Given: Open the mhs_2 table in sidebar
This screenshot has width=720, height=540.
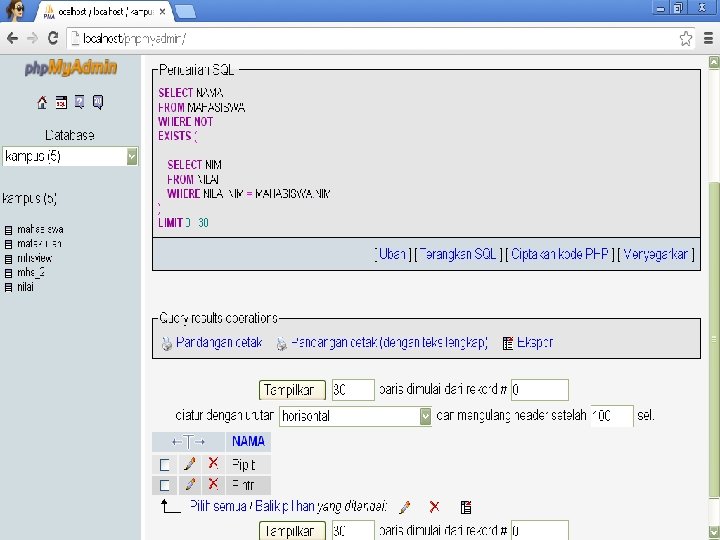Looking at the screenshot, I should click(x=31, y=273).
